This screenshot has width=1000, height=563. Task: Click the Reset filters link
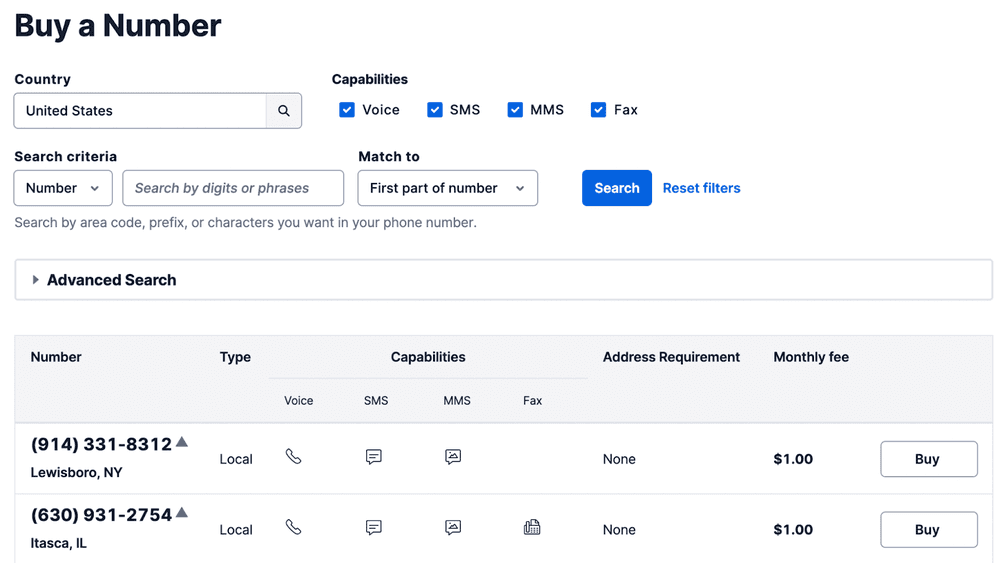coord(701,188)
